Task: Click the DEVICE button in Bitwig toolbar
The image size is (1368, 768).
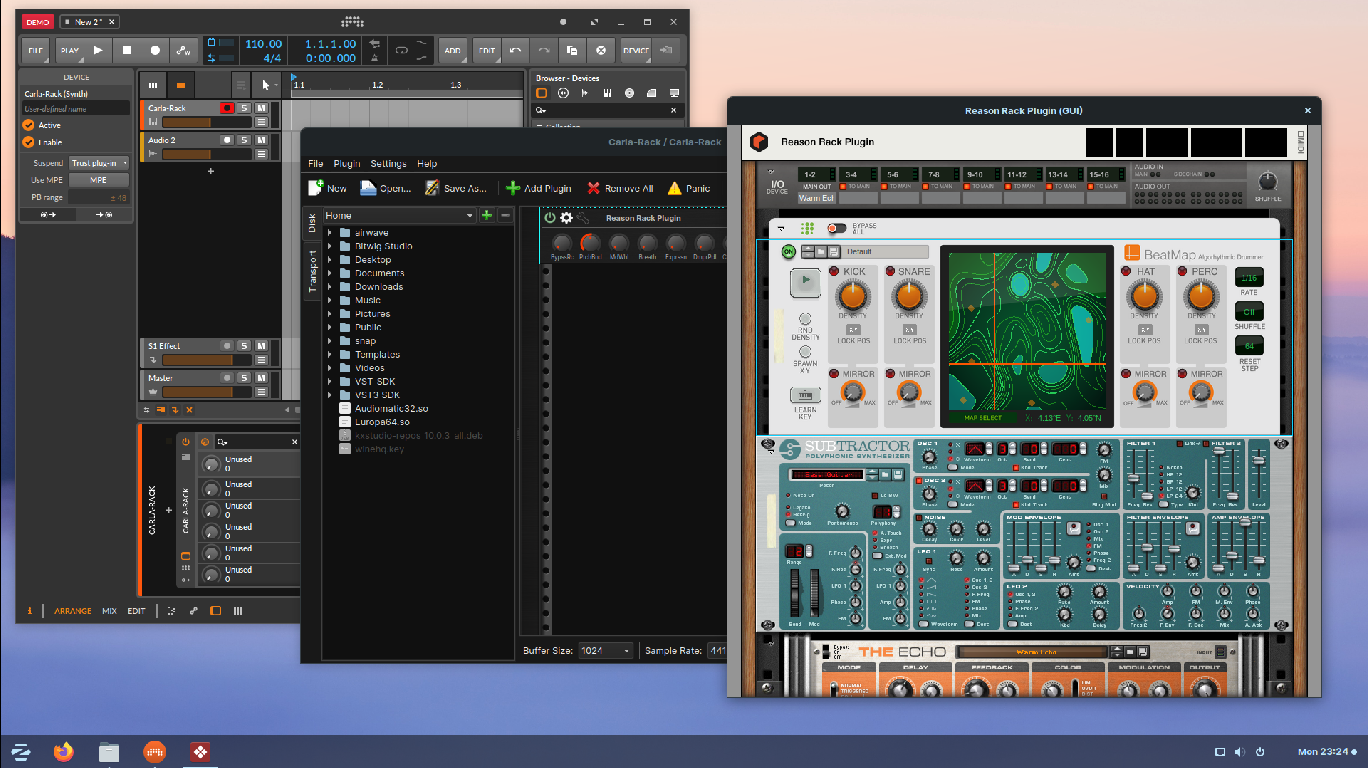Action: point(635,50)
